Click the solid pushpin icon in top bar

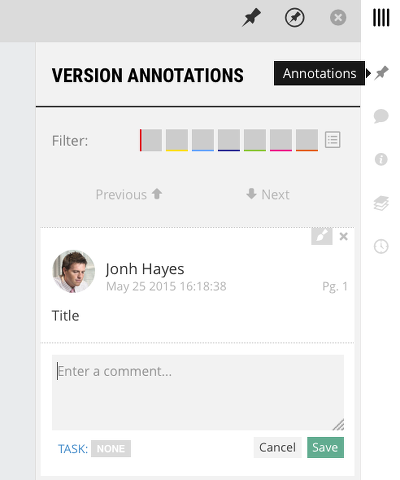coord(251,17)
